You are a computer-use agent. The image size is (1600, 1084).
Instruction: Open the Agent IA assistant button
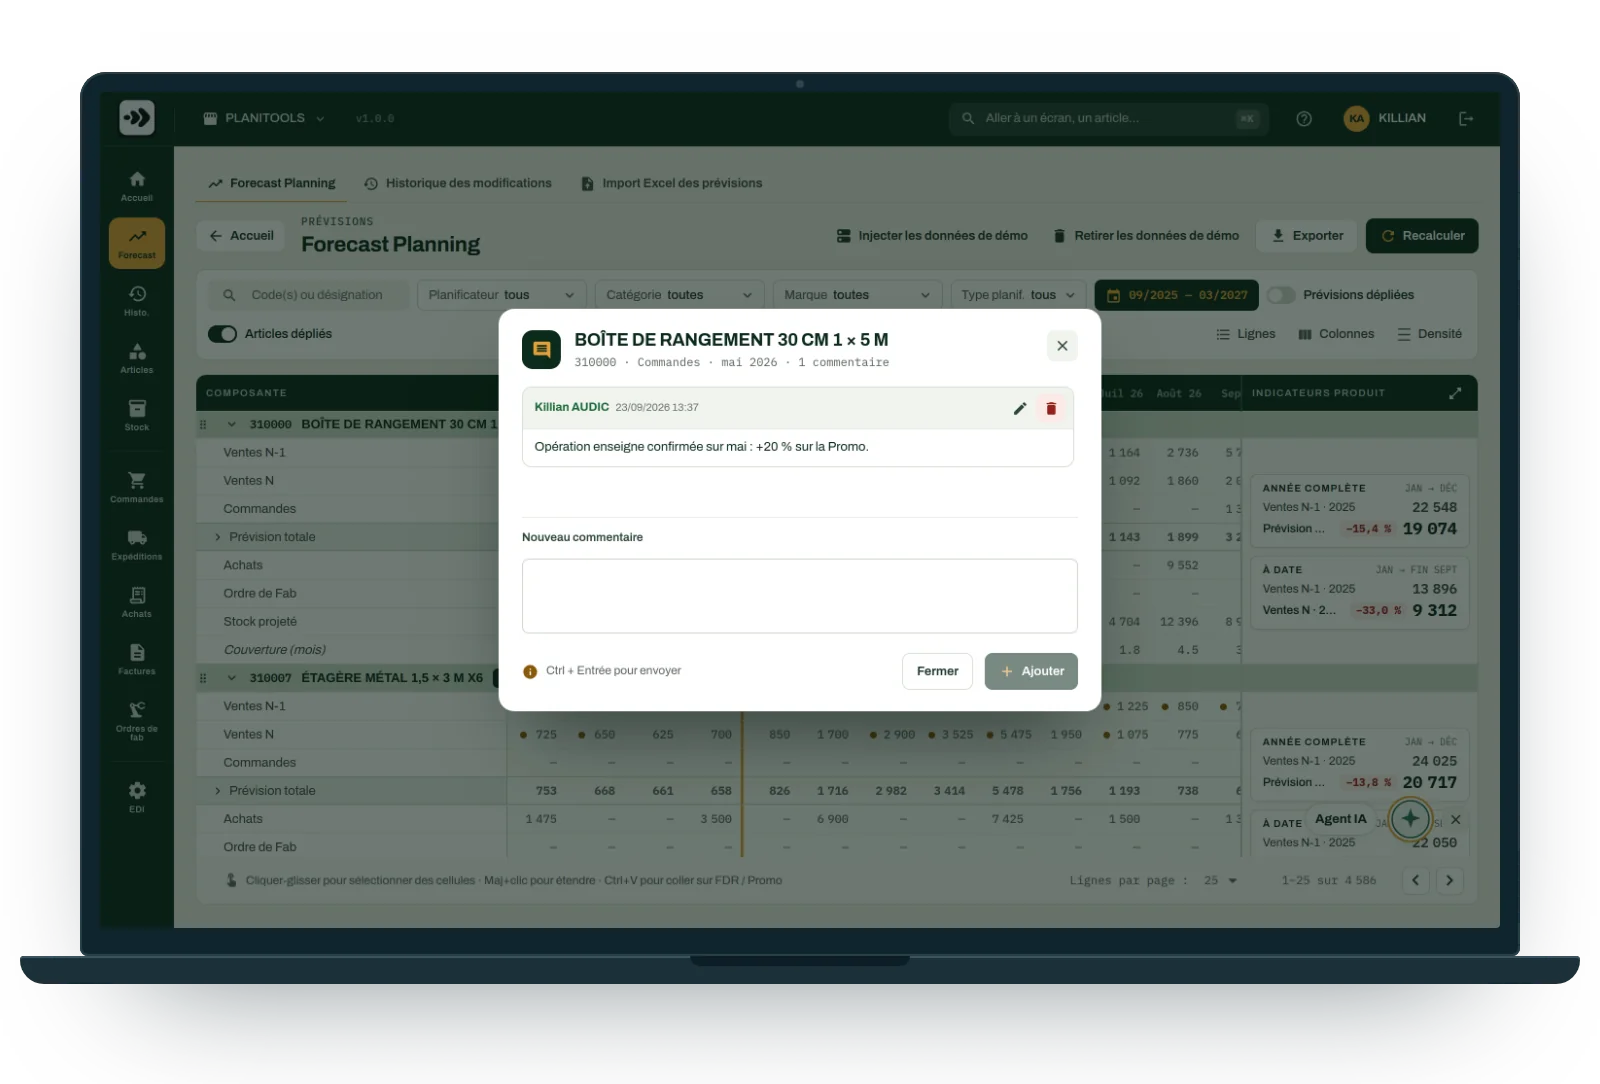click(1410, 819)
